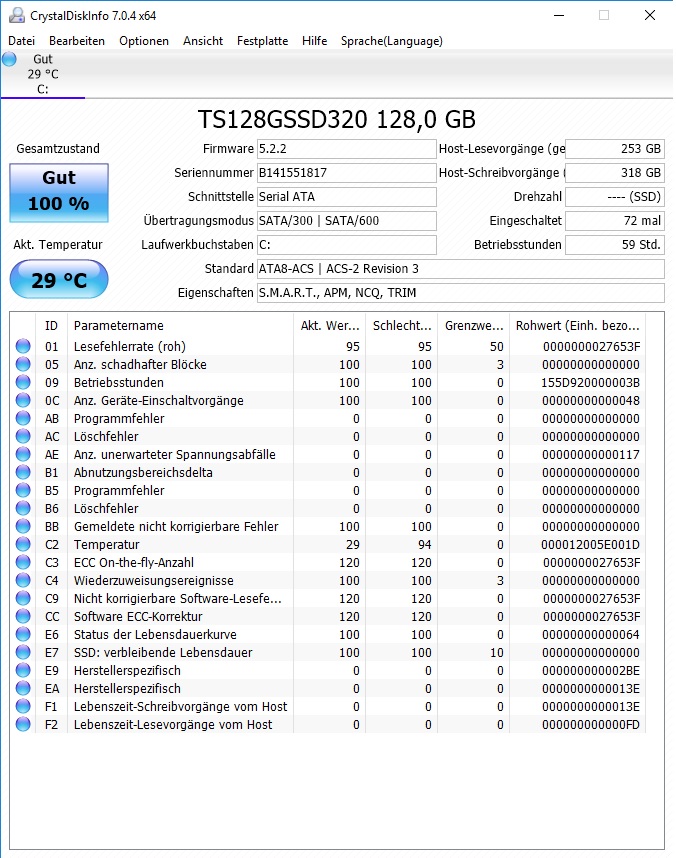676x858 pixels.
Task: Open the Hilfe menu
Action: coord(315,41)
